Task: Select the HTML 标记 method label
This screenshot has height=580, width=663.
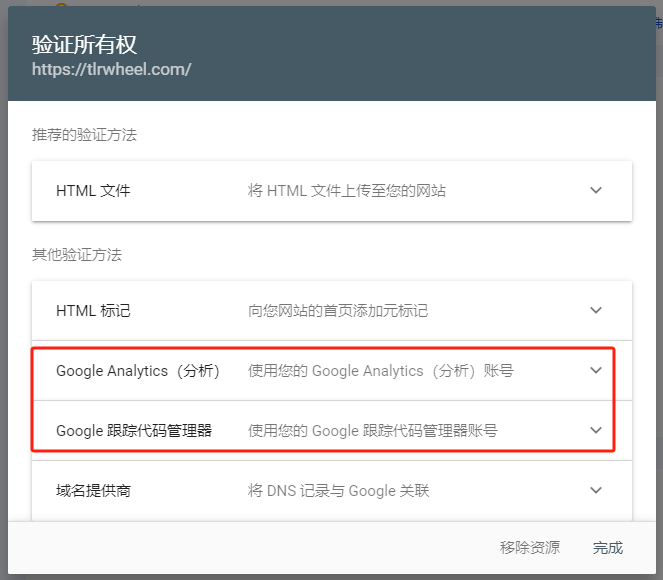Action: tap(93, 311)
